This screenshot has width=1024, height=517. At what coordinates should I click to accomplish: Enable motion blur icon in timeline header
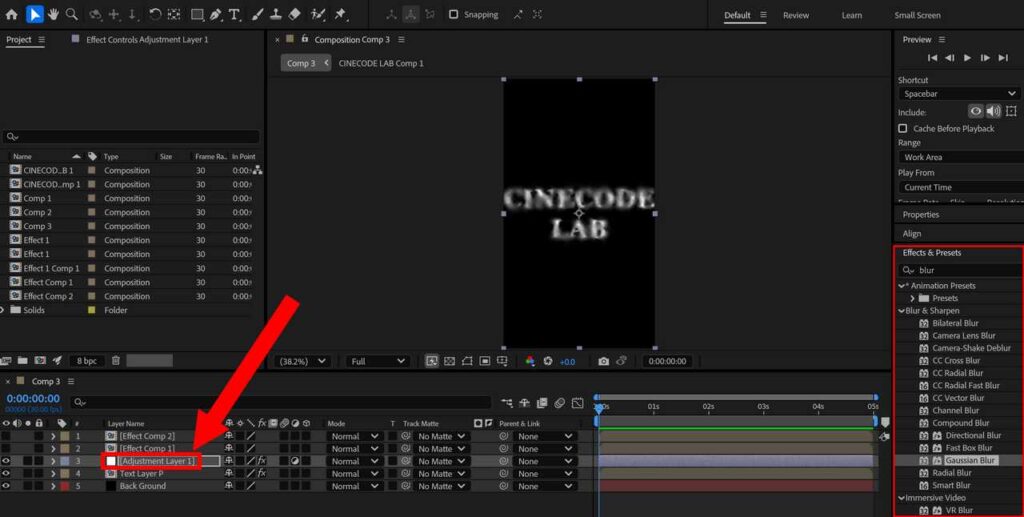[560, 403]
